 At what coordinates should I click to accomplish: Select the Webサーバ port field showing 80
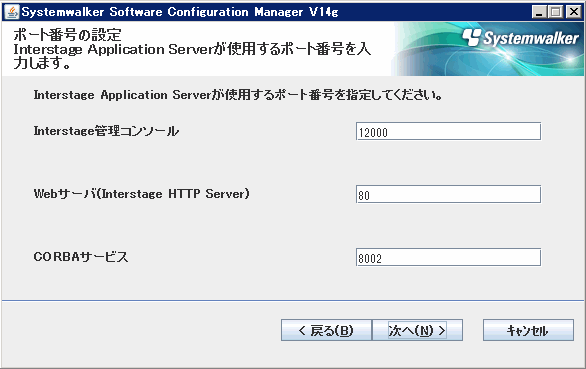(448, 194)
